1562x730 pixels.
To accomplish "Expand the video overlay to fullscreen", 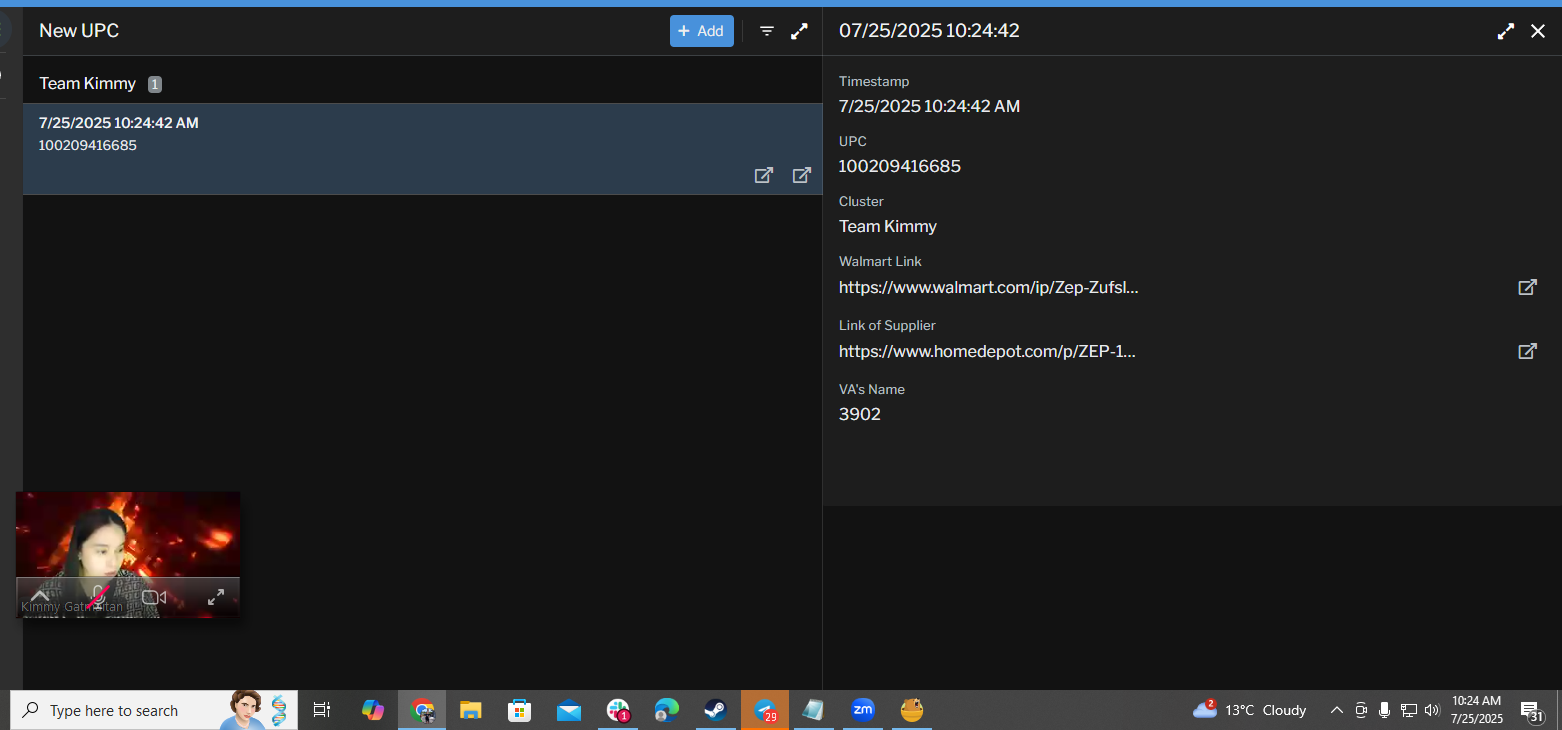I will [x=215, y=597].
